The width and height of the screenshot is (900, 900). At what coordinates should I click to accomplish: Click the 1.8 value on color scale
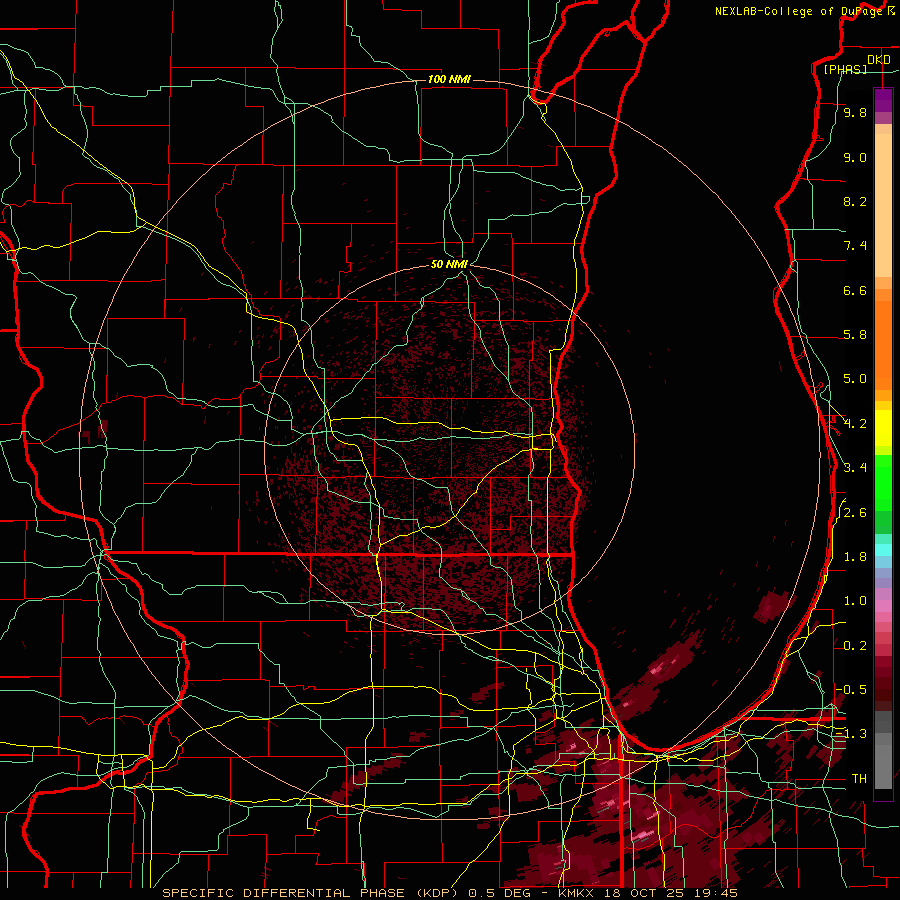click(x=855, y=557)
